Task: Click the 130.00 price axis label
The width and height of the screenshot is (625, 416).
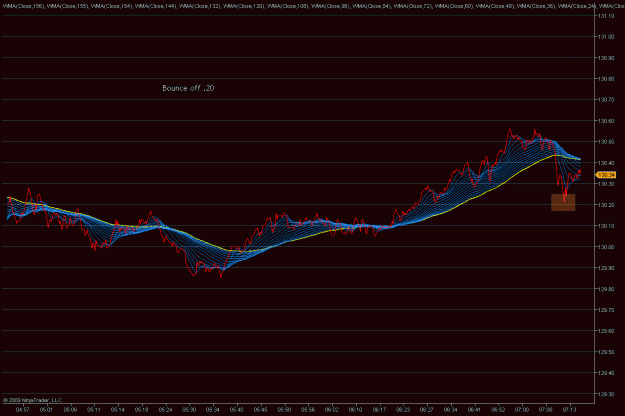Action: [606, 247]
